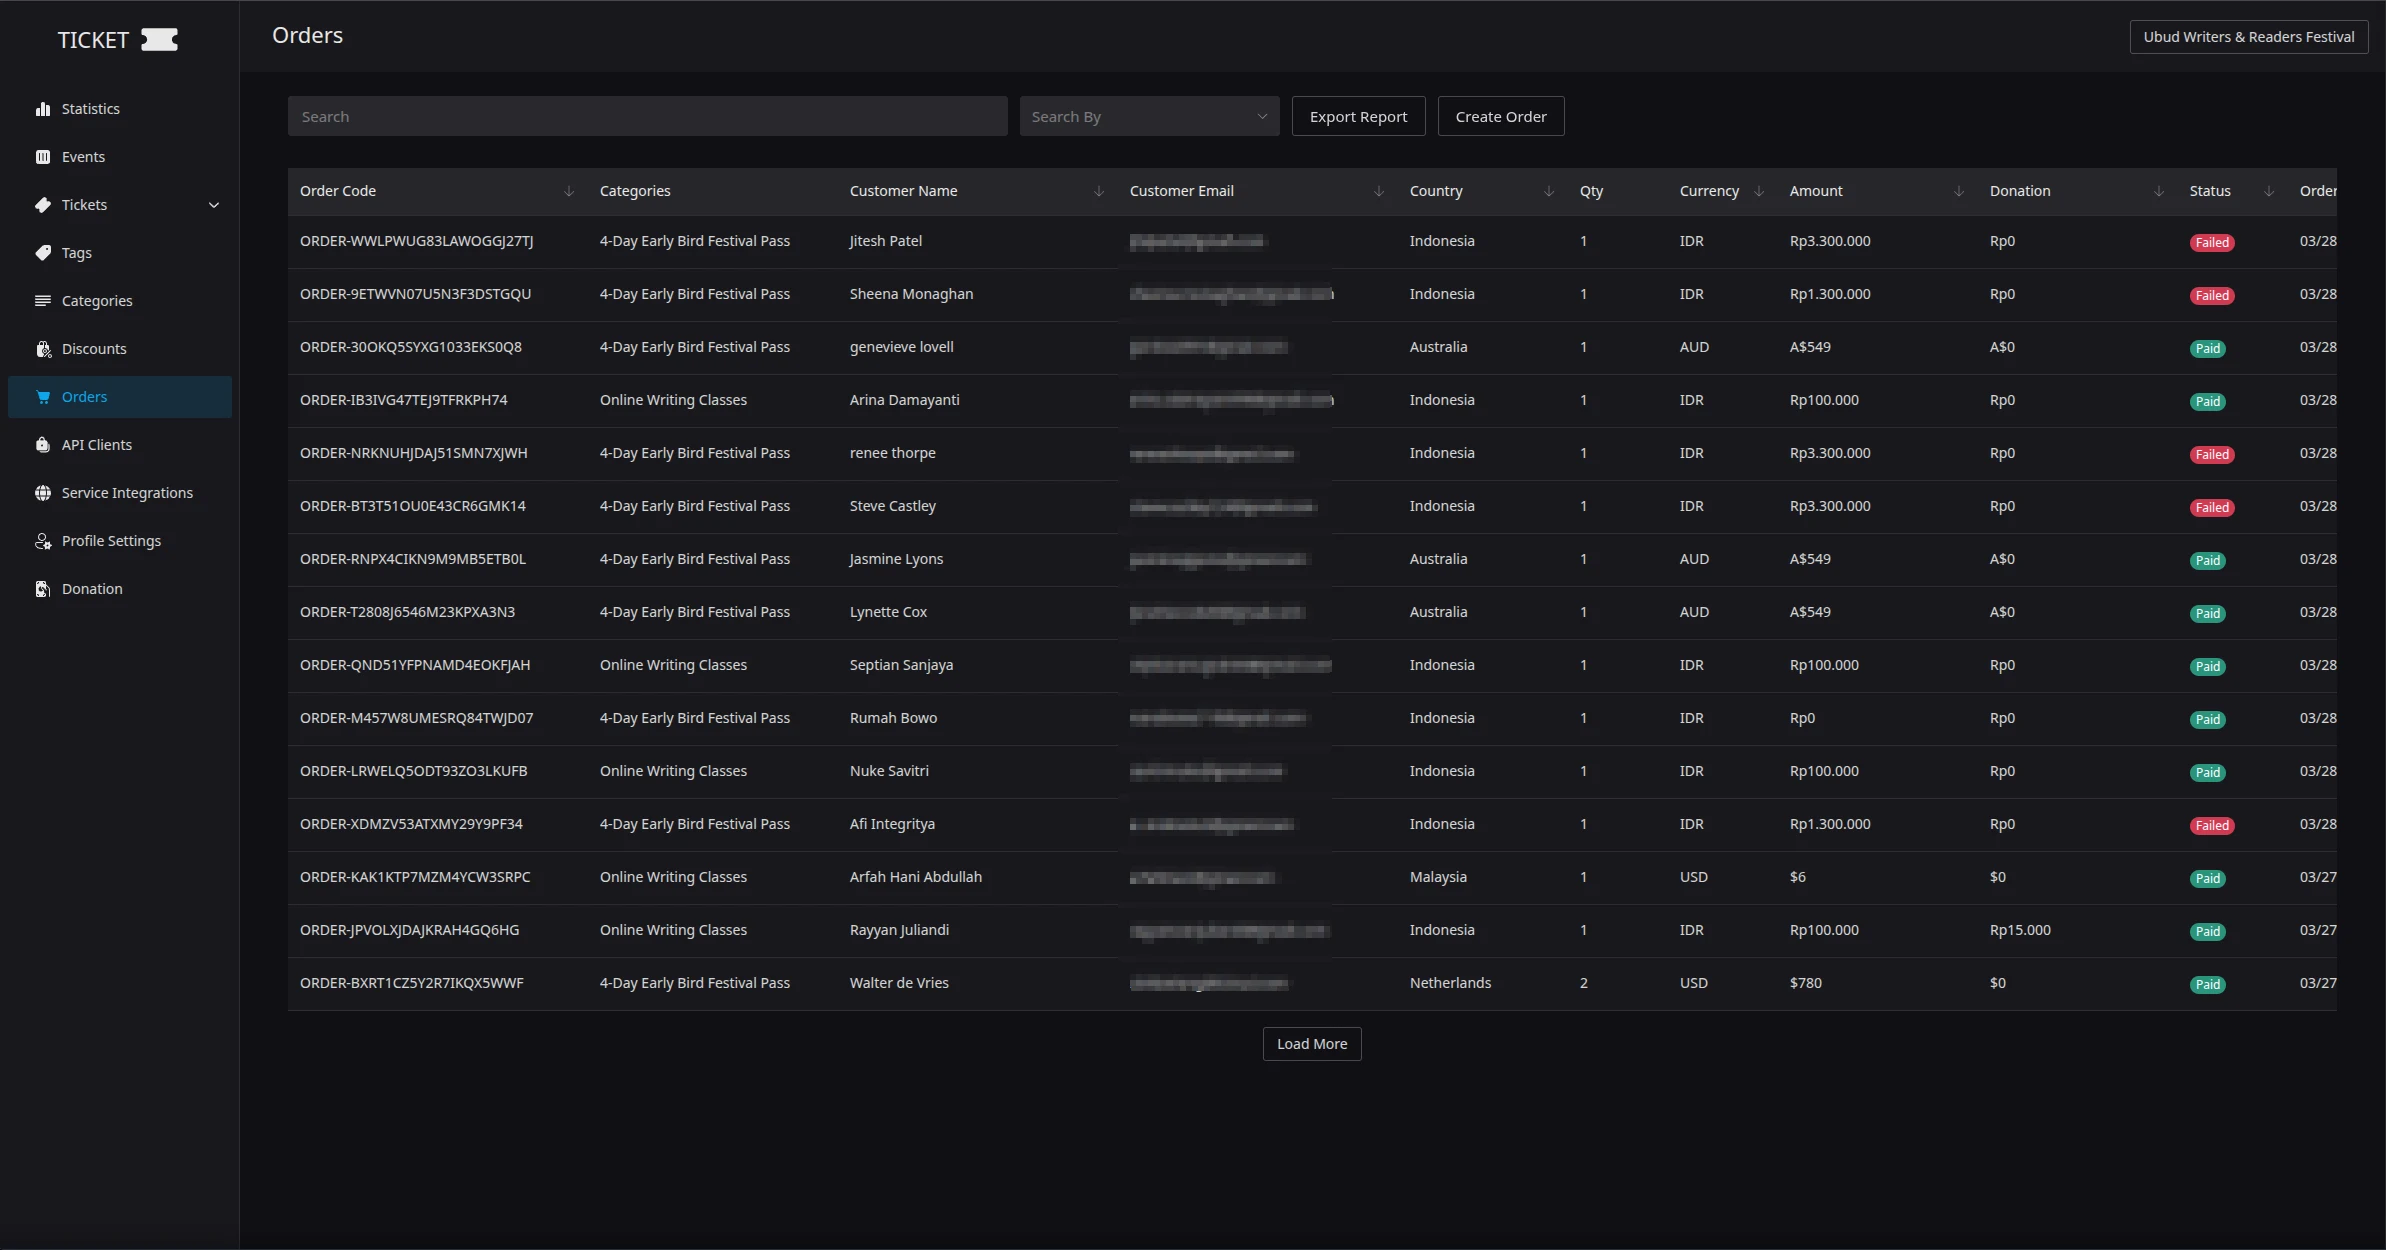Click the Events calendar icon in sidebar
This screenshot has width=2386, height=1250.
tap(43, 157)
